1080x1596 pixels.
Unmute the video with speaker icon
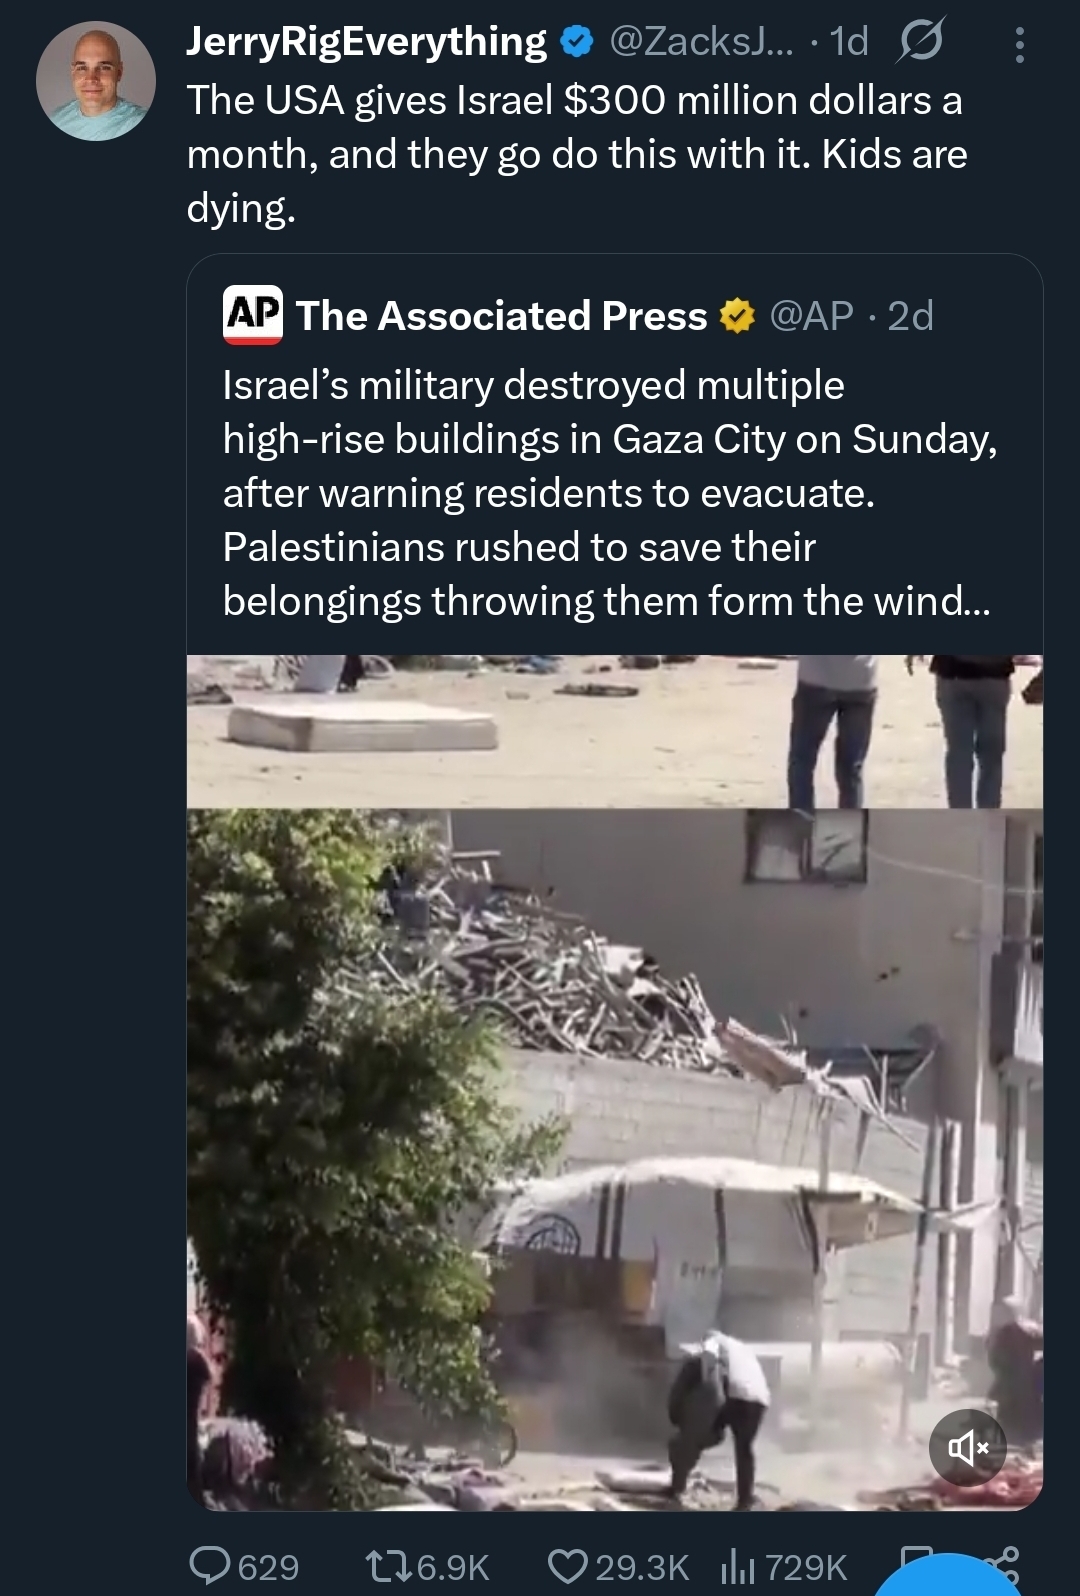coord(967,1447)
